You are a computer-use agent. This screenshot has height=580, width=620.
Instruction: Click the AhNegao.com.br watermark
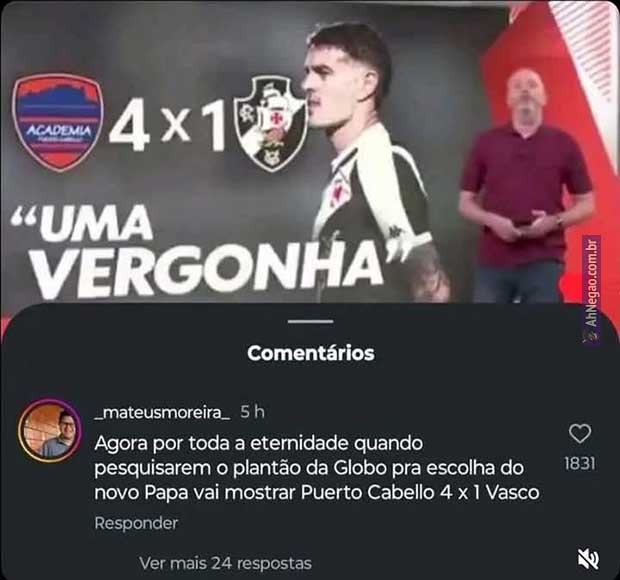tap(592, 283)
